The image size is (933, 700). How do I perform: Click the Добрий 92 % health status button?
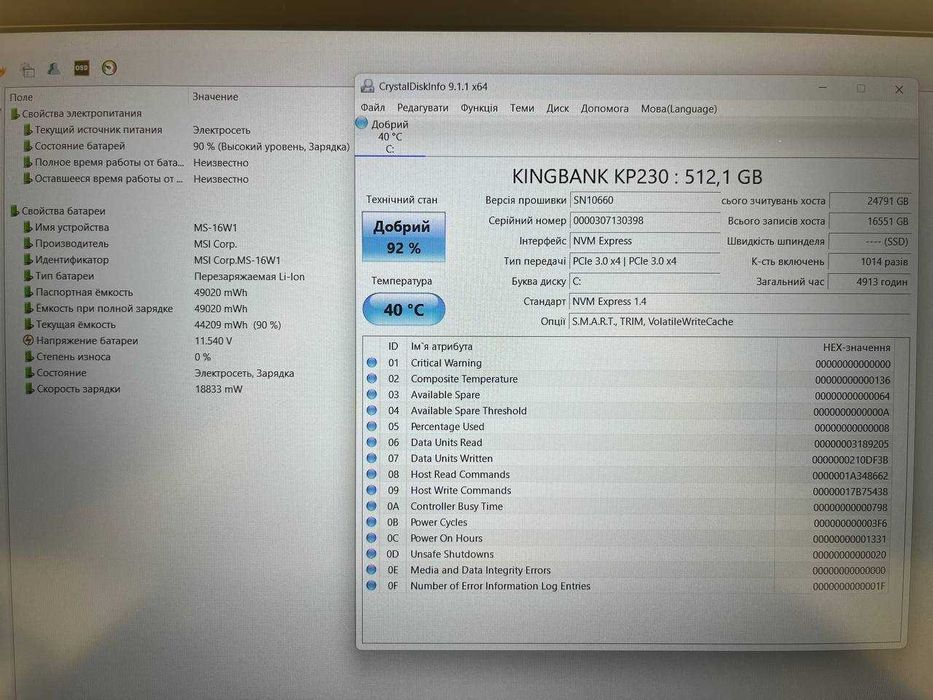[x=403, y=236]
